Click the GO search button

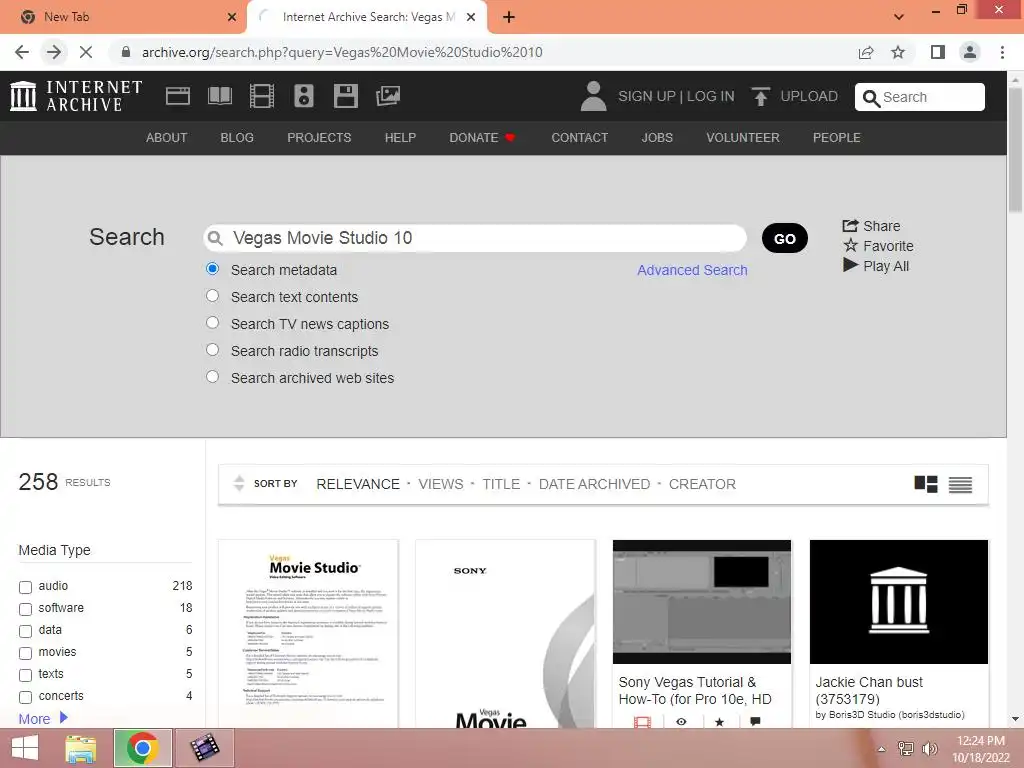[784, 238]
